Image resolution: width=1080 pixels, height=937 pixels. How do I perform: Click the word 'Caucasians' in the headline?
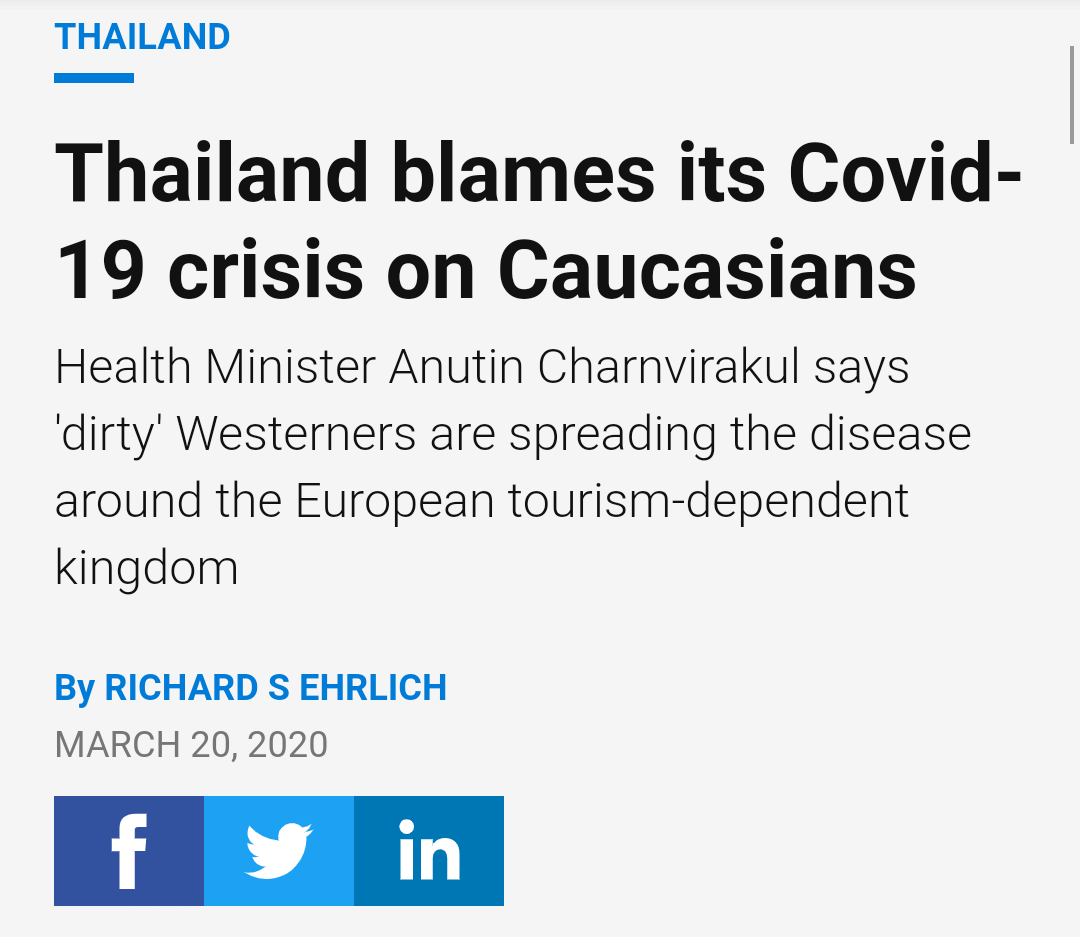[x=707, y=269]
